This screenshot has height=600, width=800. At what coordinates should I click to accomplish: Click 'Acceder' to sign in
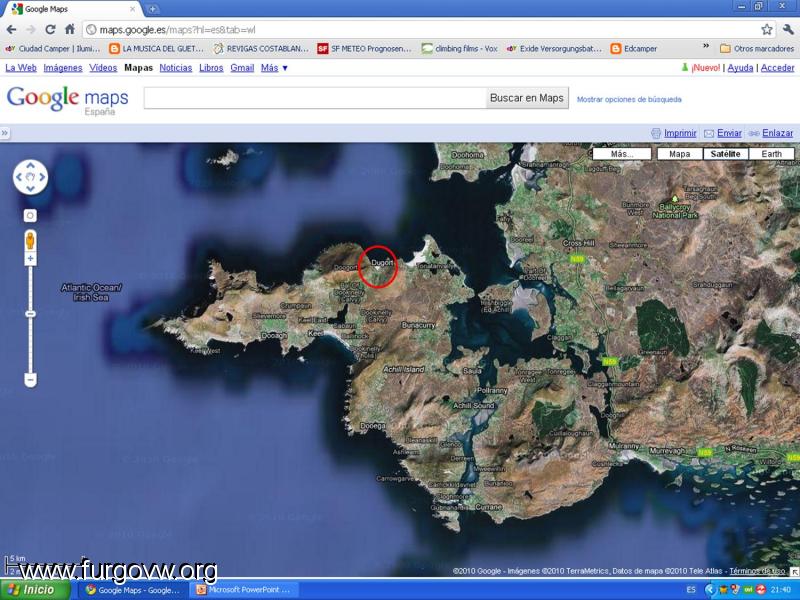[778, 68]
